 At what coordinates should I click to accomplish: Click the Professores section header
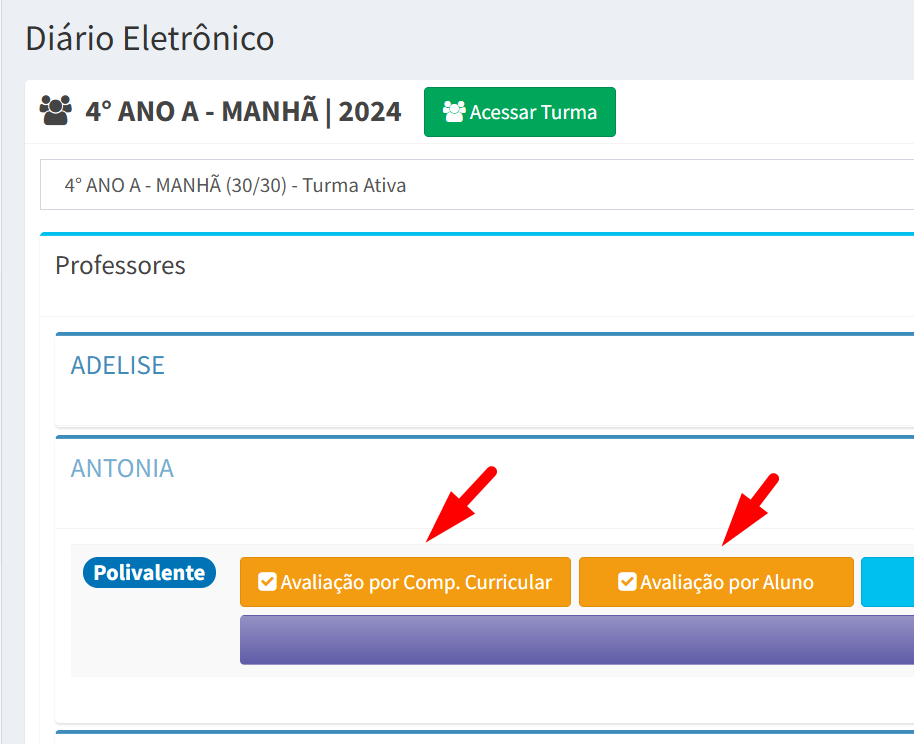[x=120, y=265]
